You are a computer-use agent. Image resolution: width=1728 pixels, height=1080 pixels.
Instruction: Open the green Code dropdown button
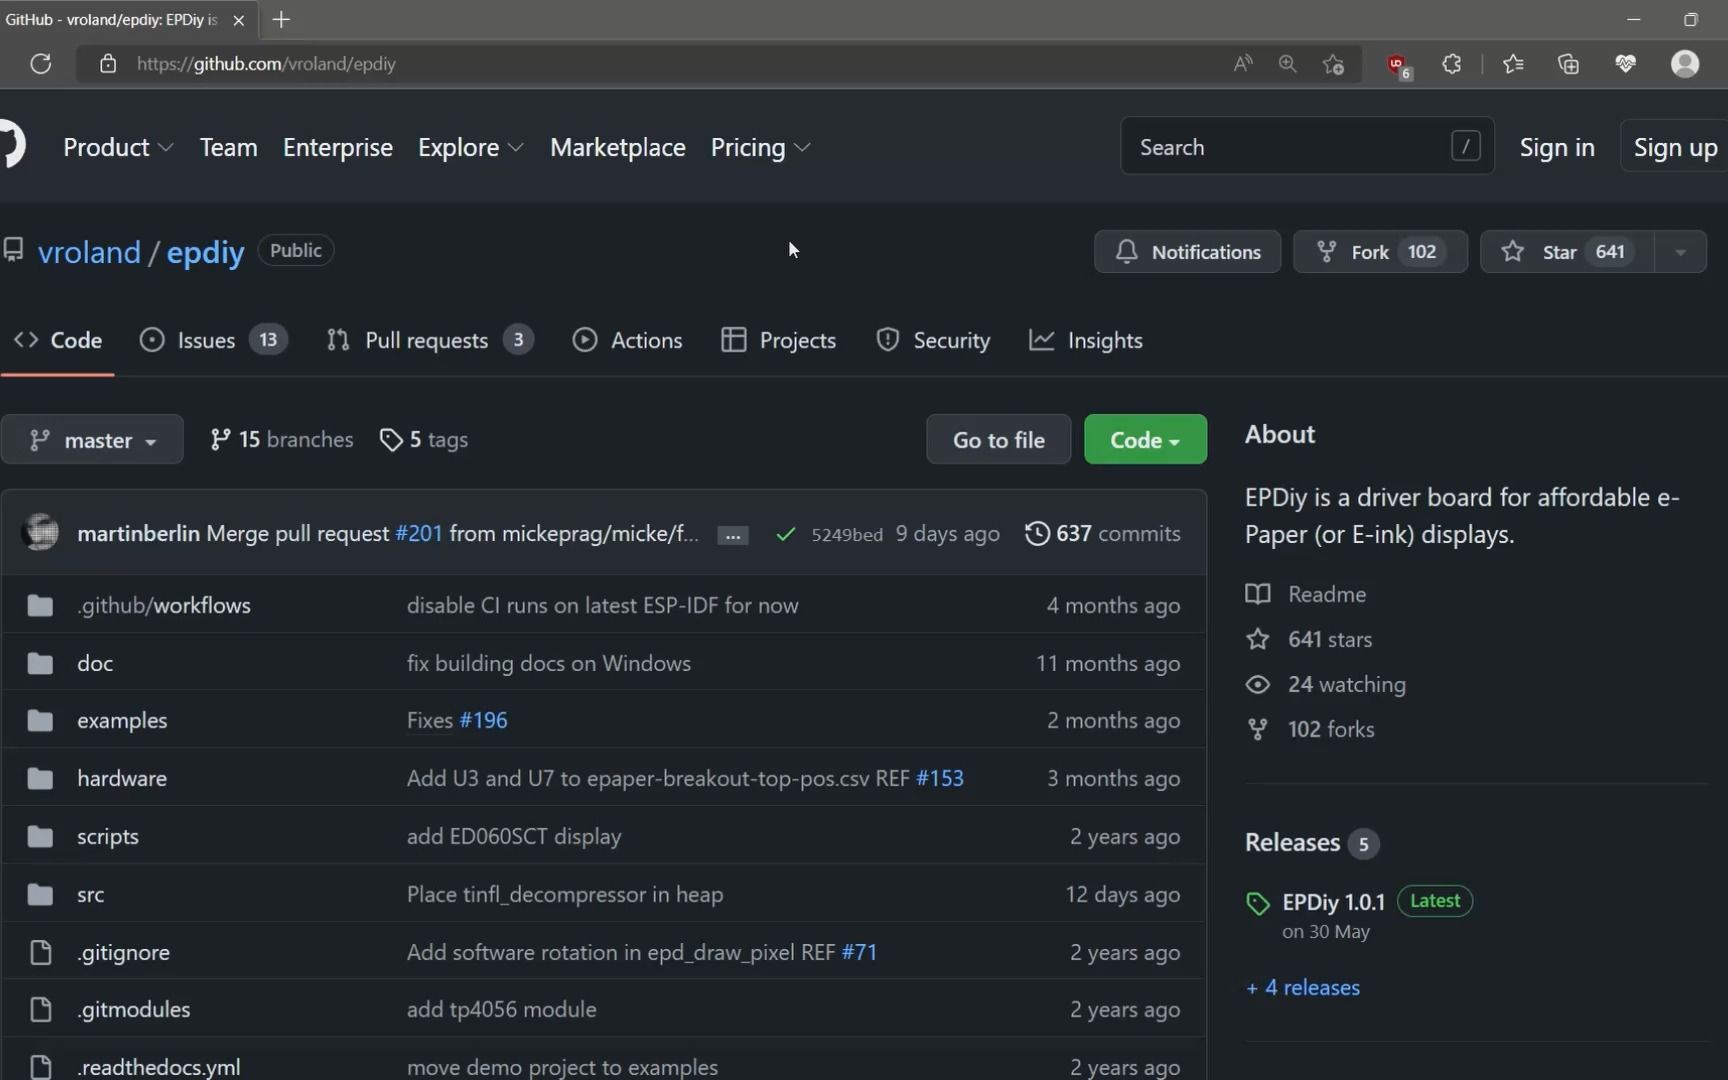coord(1145,439)
